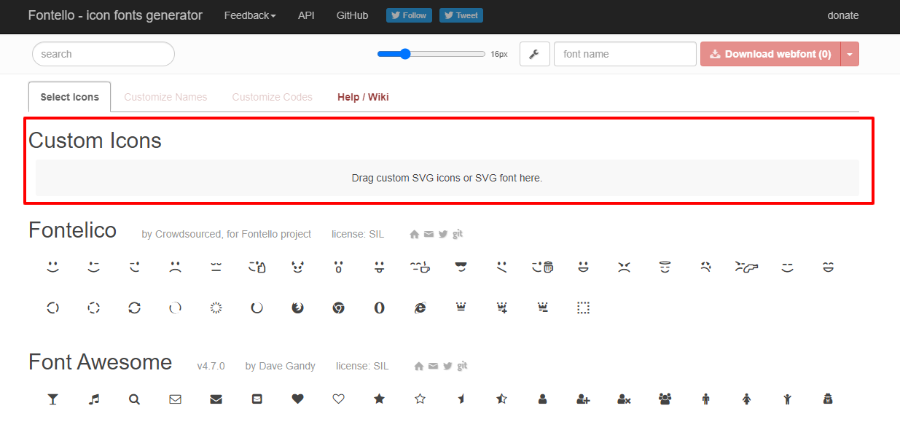900x425 pixels.
Task: Select the crown-plus icon
Action: tap(502, 308)
